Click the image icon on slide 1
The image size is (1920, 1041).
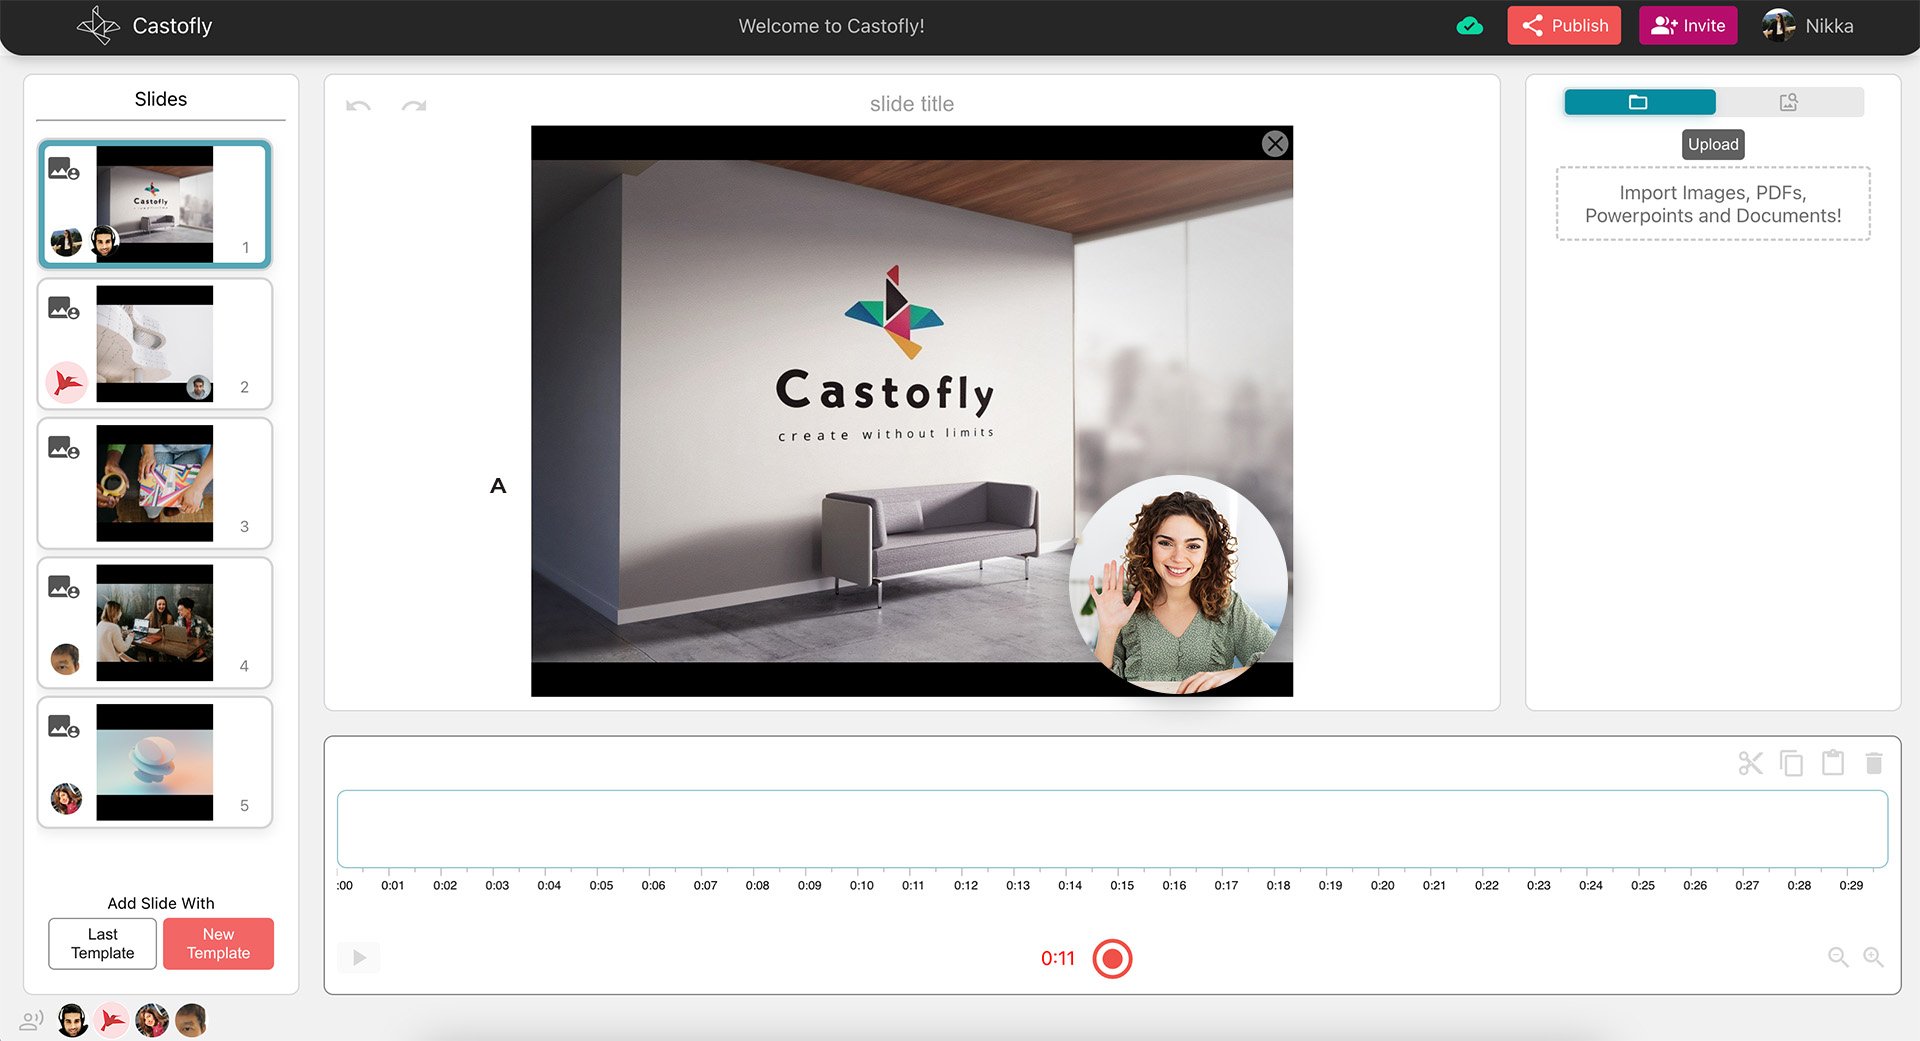point(64,169)
